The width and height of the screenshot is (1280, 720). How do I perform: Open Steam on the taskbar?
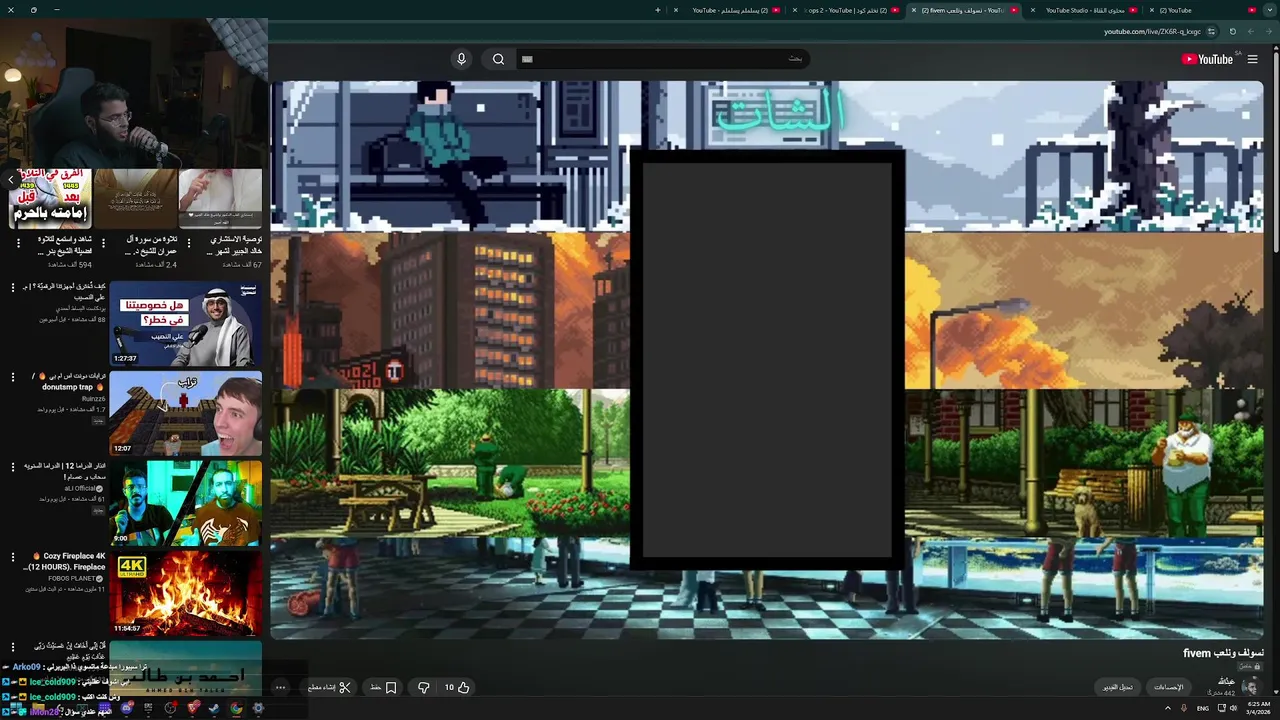pyautogui.click(x=214, y=708)
